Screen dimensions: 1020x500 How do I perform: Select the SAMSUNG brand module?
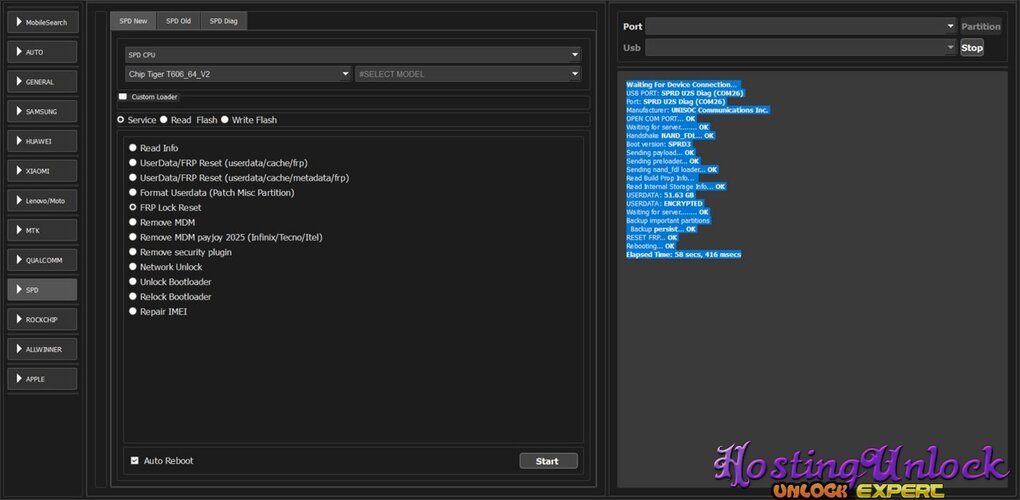tap(42, 111)
